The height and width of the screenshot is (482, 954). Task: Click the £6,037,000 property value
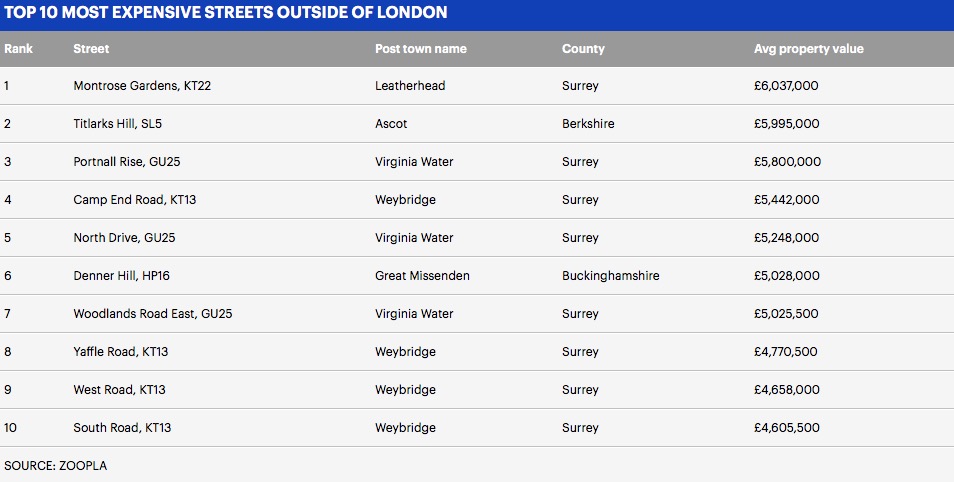tap(786, 86)
